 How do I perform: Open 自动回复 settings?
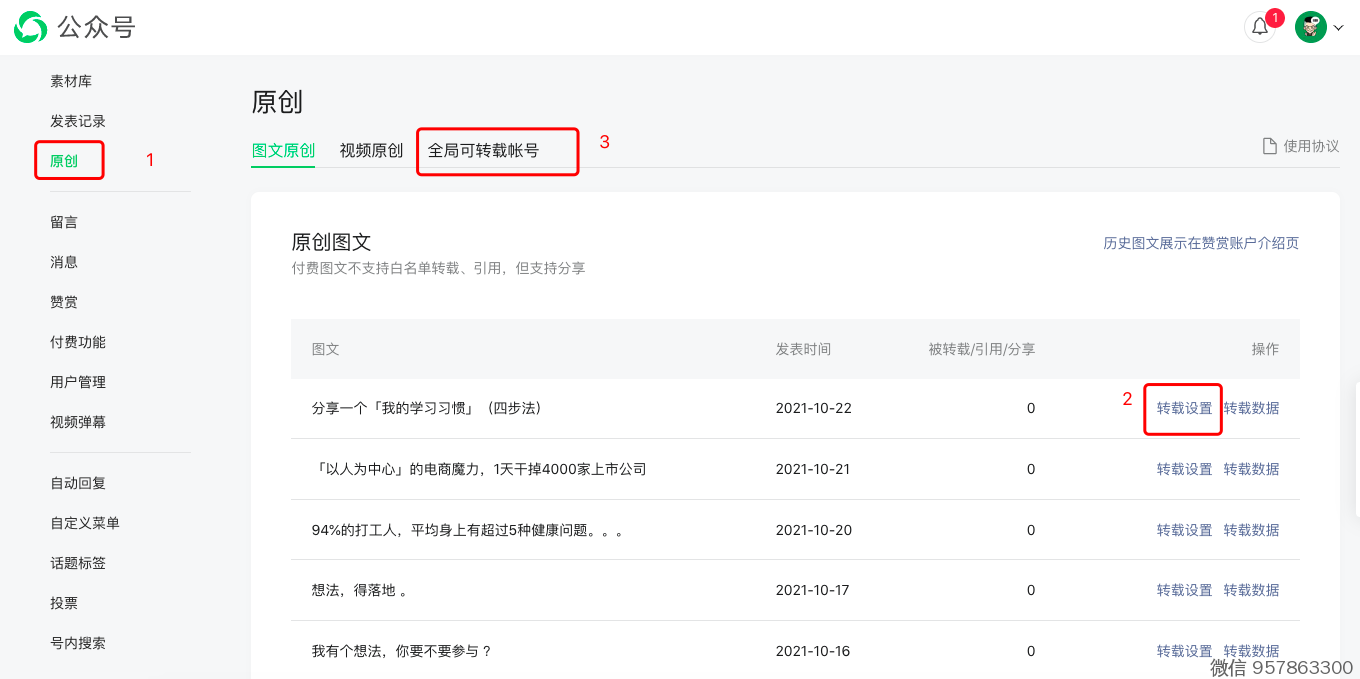(x=78, y=483)
